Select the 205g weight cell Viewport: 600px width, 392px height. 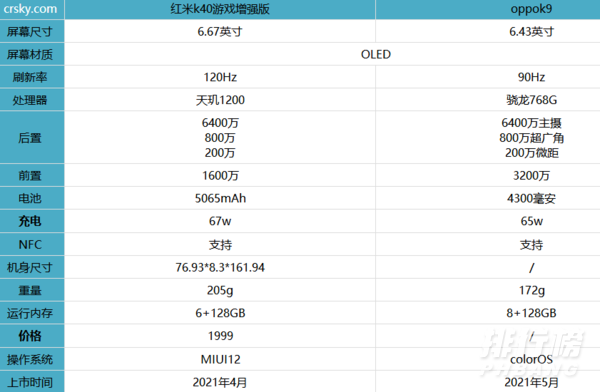(220, 290)
